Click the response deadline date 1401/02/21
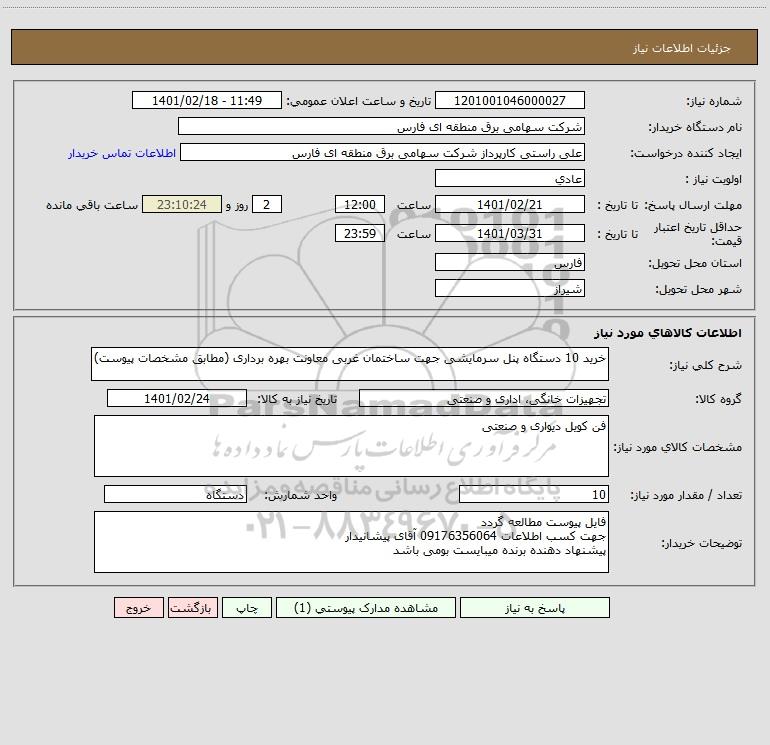770x745 pixels. (510, 204)
